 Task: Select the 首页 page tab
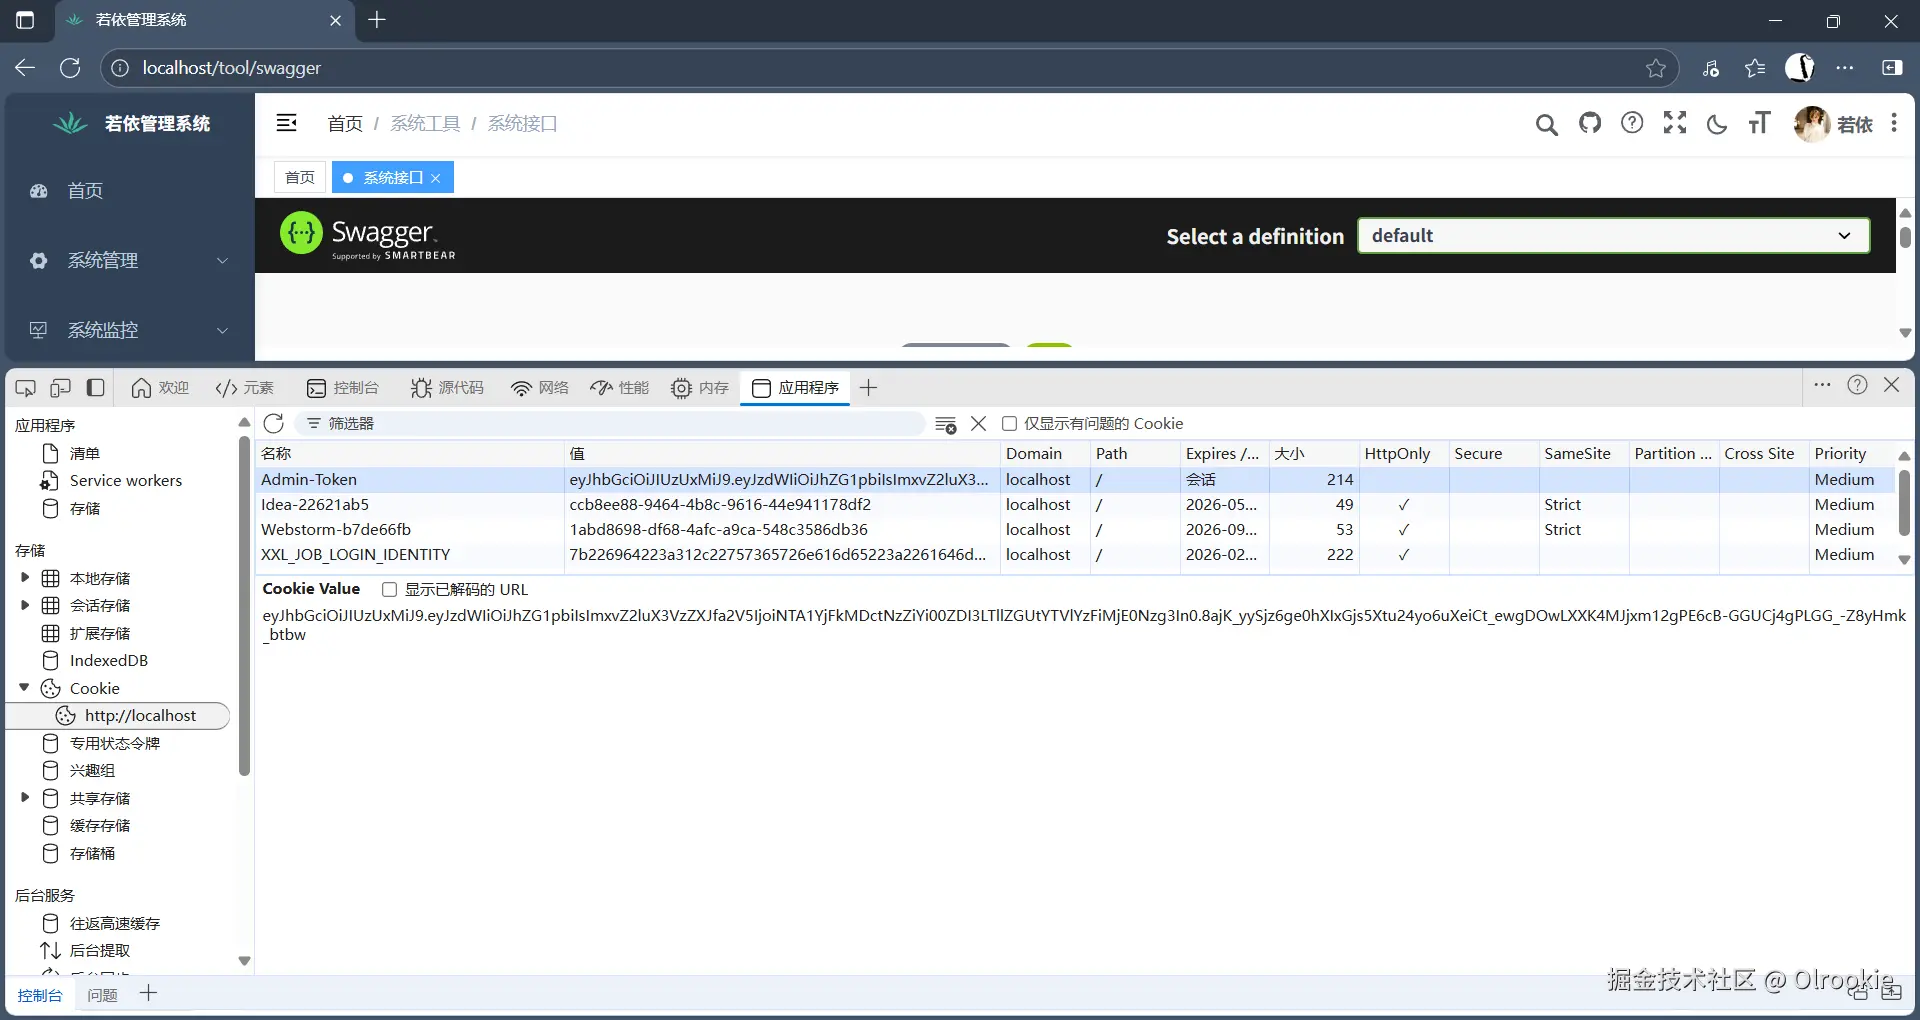(300, 178)
